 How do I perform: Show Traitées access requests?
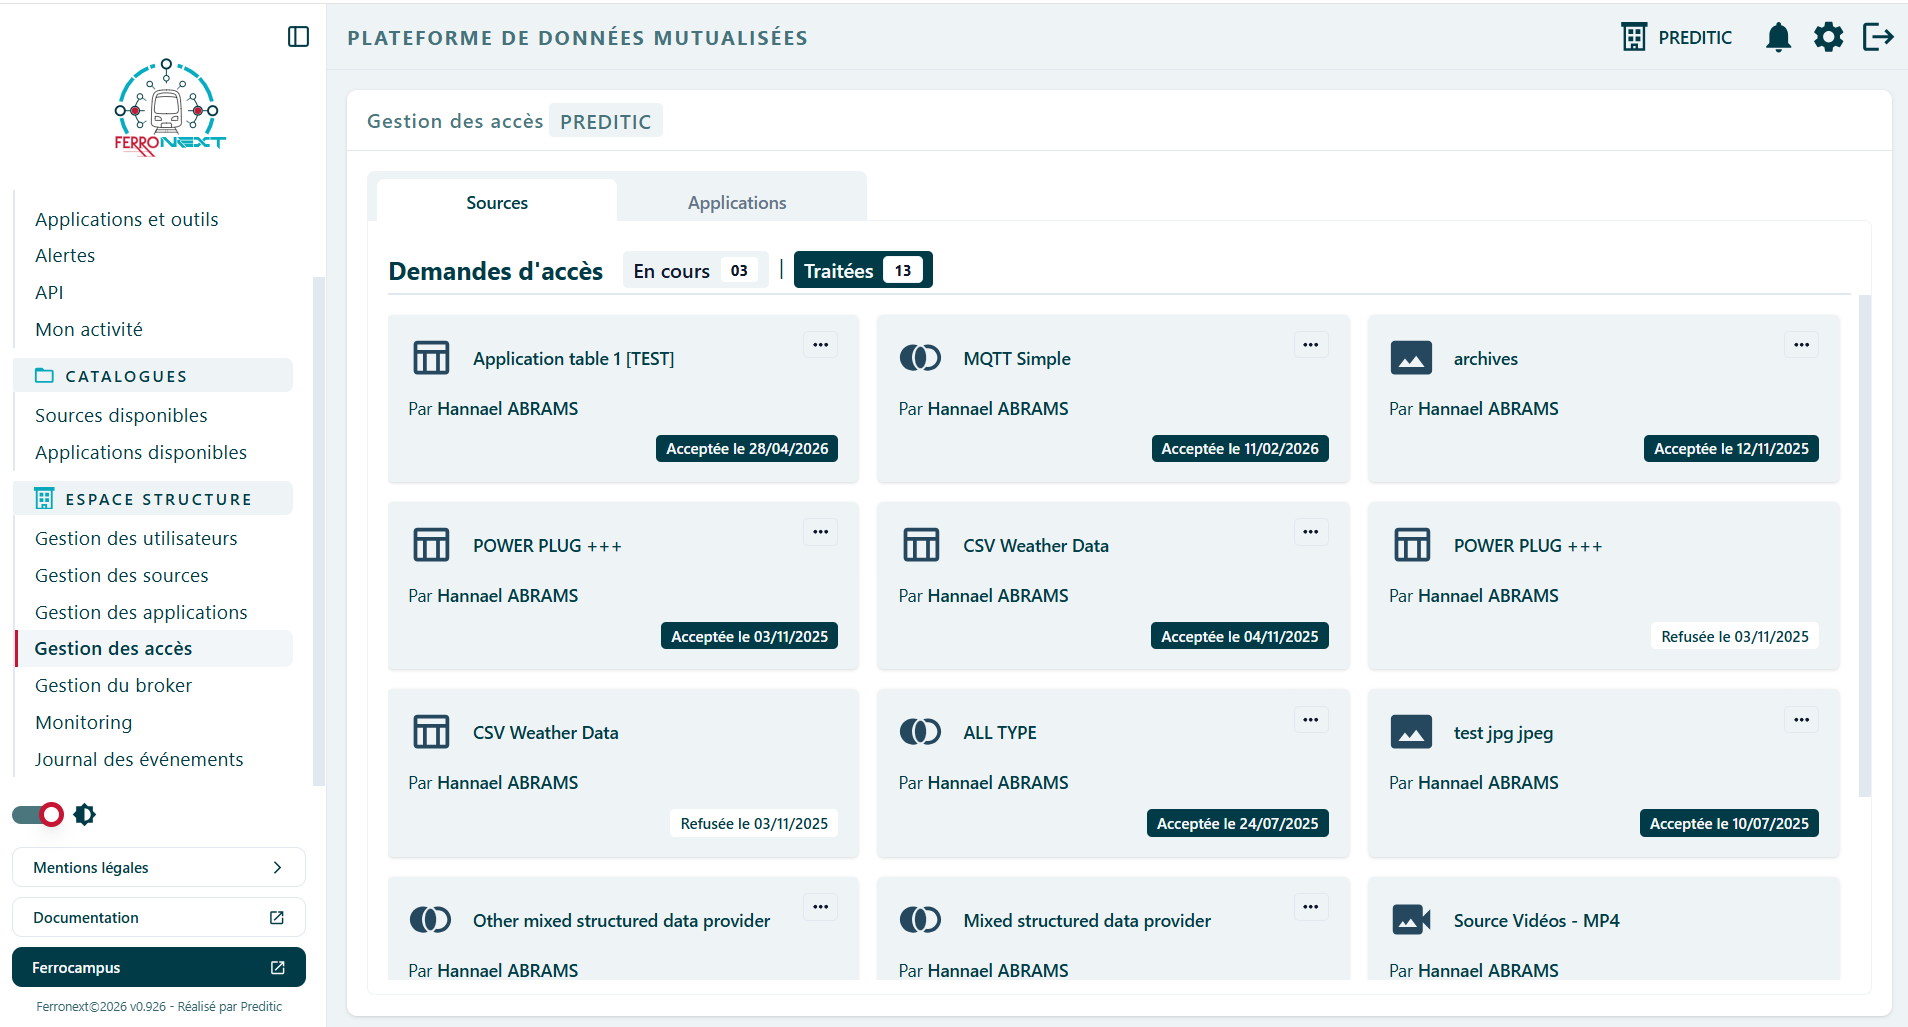(863, 270)
